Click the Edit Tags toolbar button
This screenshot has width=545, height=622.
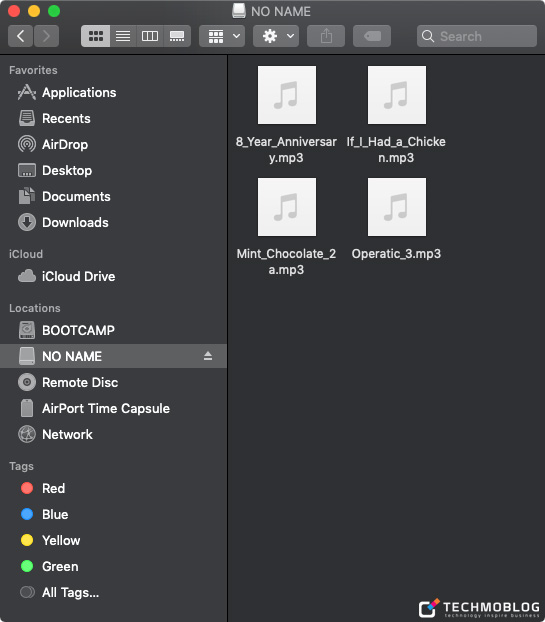pyautogui.click(x=372, y=36)
